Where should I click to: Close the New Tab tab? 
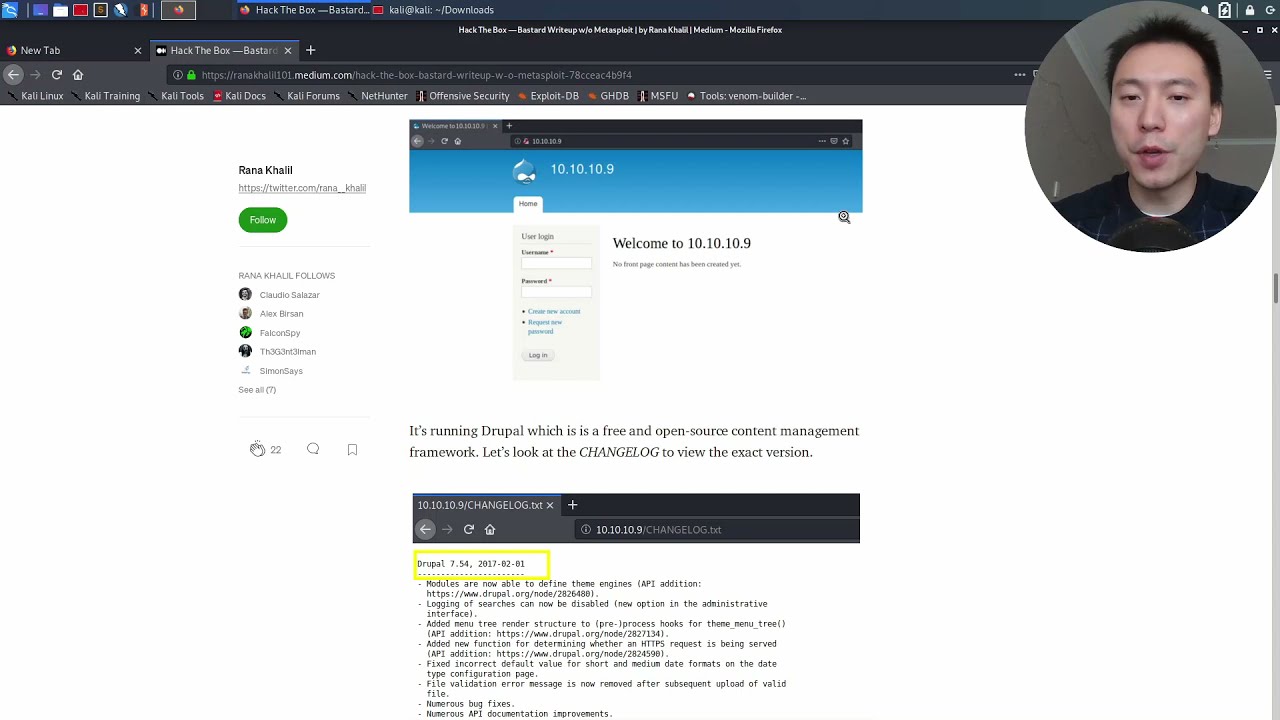[138, 50]
